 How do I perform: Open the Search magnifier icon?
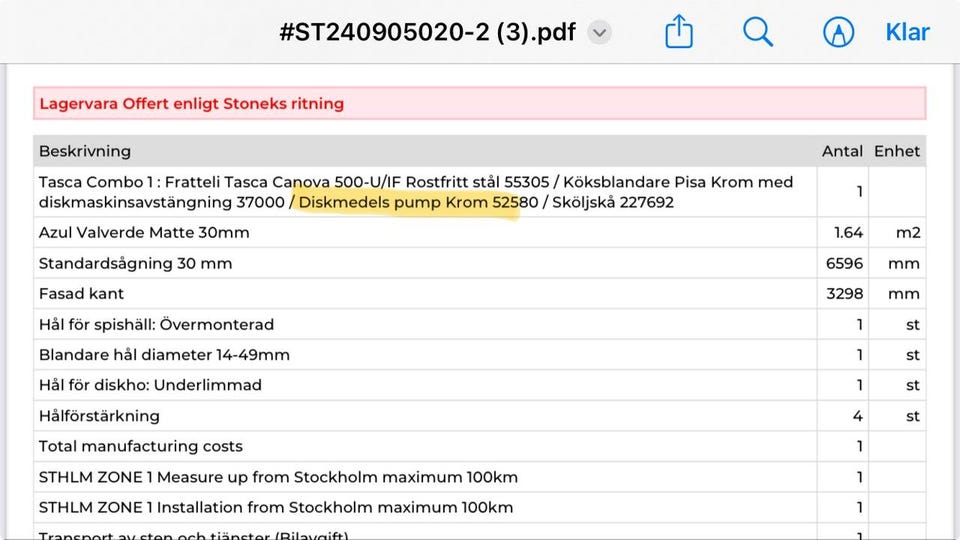(x=758, y=32)
